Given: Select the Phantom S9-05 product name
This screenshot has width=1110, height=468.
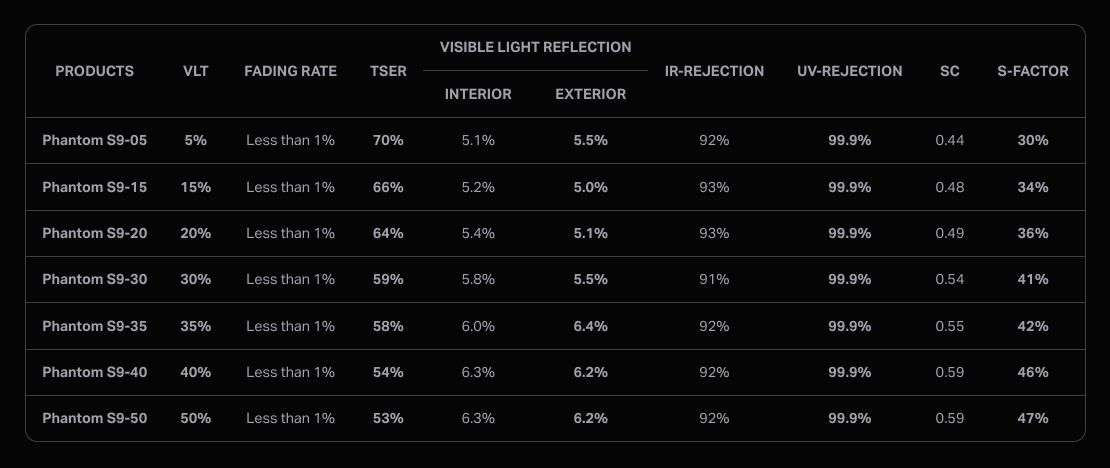Looking at the screenshot, I should pyautogui.click(x=95, y=140).
